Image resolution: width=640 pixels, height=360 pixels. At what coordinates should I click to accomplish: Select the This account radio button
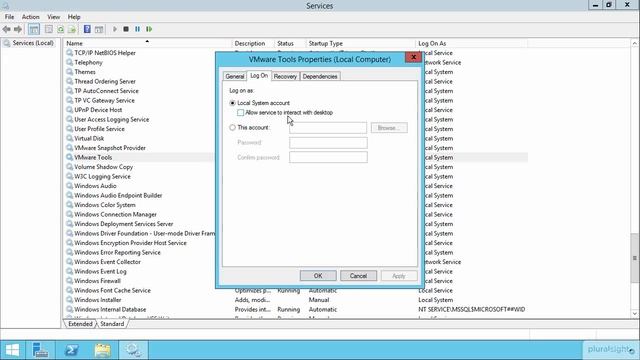[x=232, y=128]
